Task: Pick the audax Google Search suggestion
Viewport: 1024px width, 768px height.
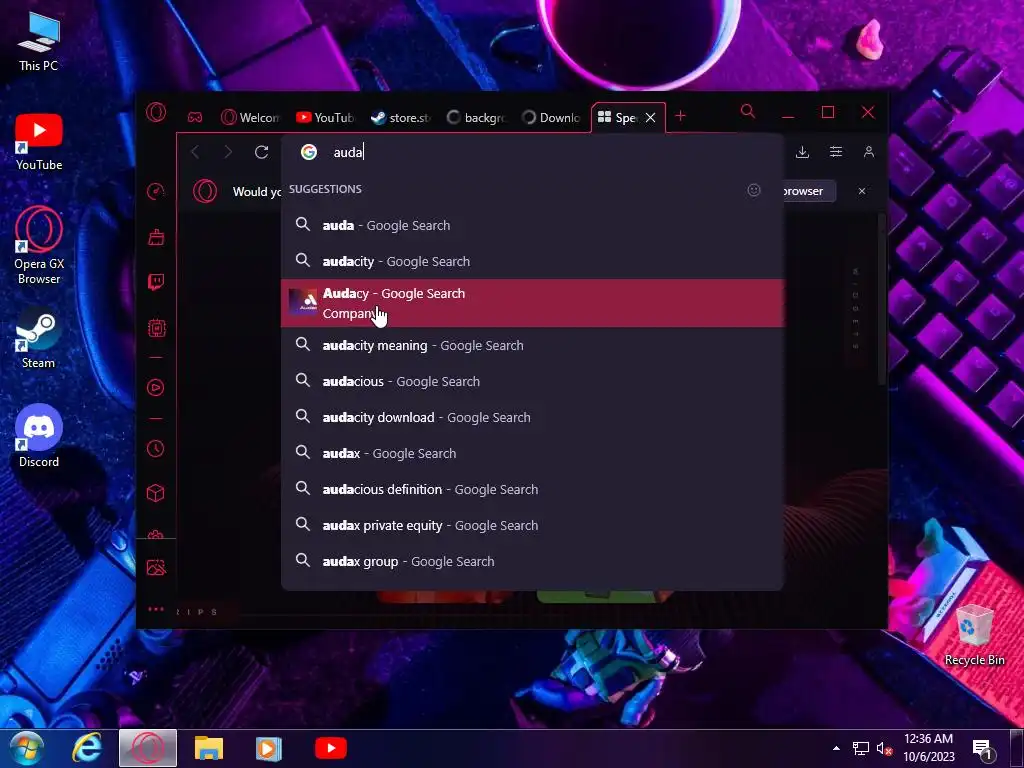Action: pos(532,453)
